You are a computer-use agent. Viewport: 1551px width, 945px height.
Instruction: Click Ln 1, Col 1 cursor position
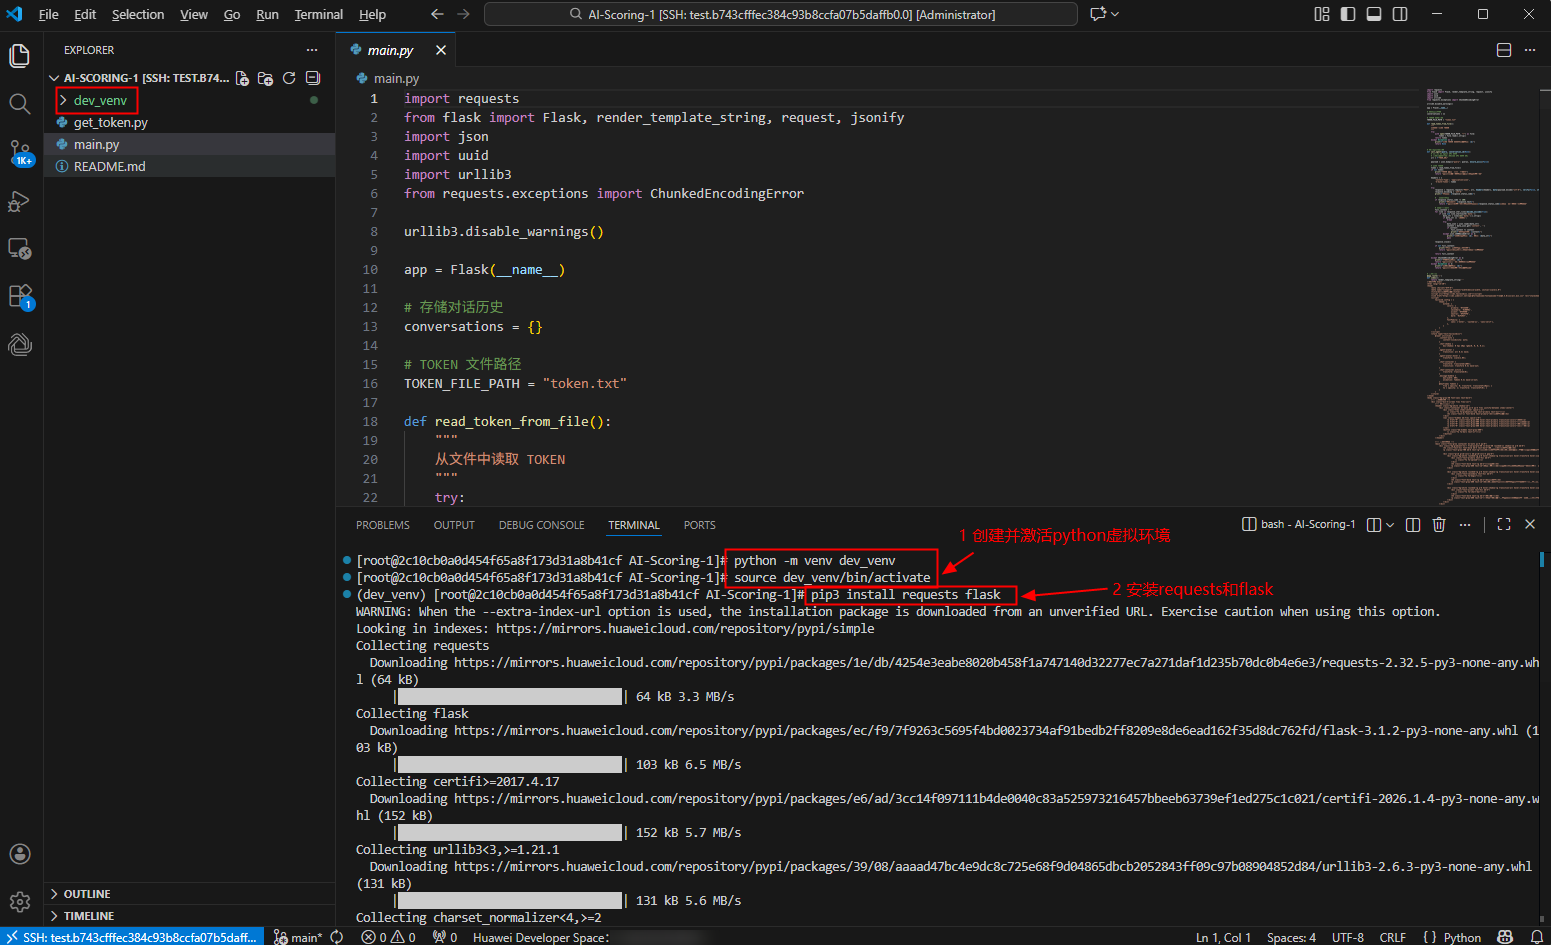point(1223,937)
